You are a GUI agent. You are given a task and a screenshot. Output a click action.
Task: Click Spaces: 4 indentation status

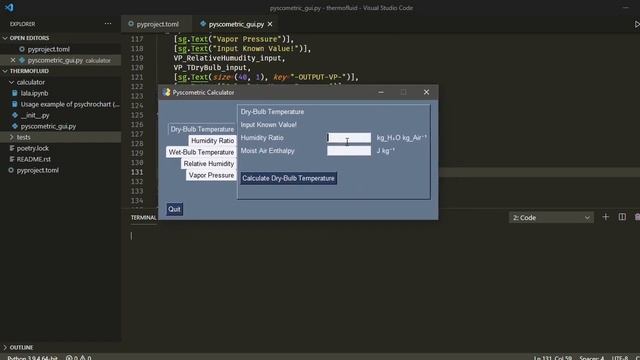tap(591, 358)
